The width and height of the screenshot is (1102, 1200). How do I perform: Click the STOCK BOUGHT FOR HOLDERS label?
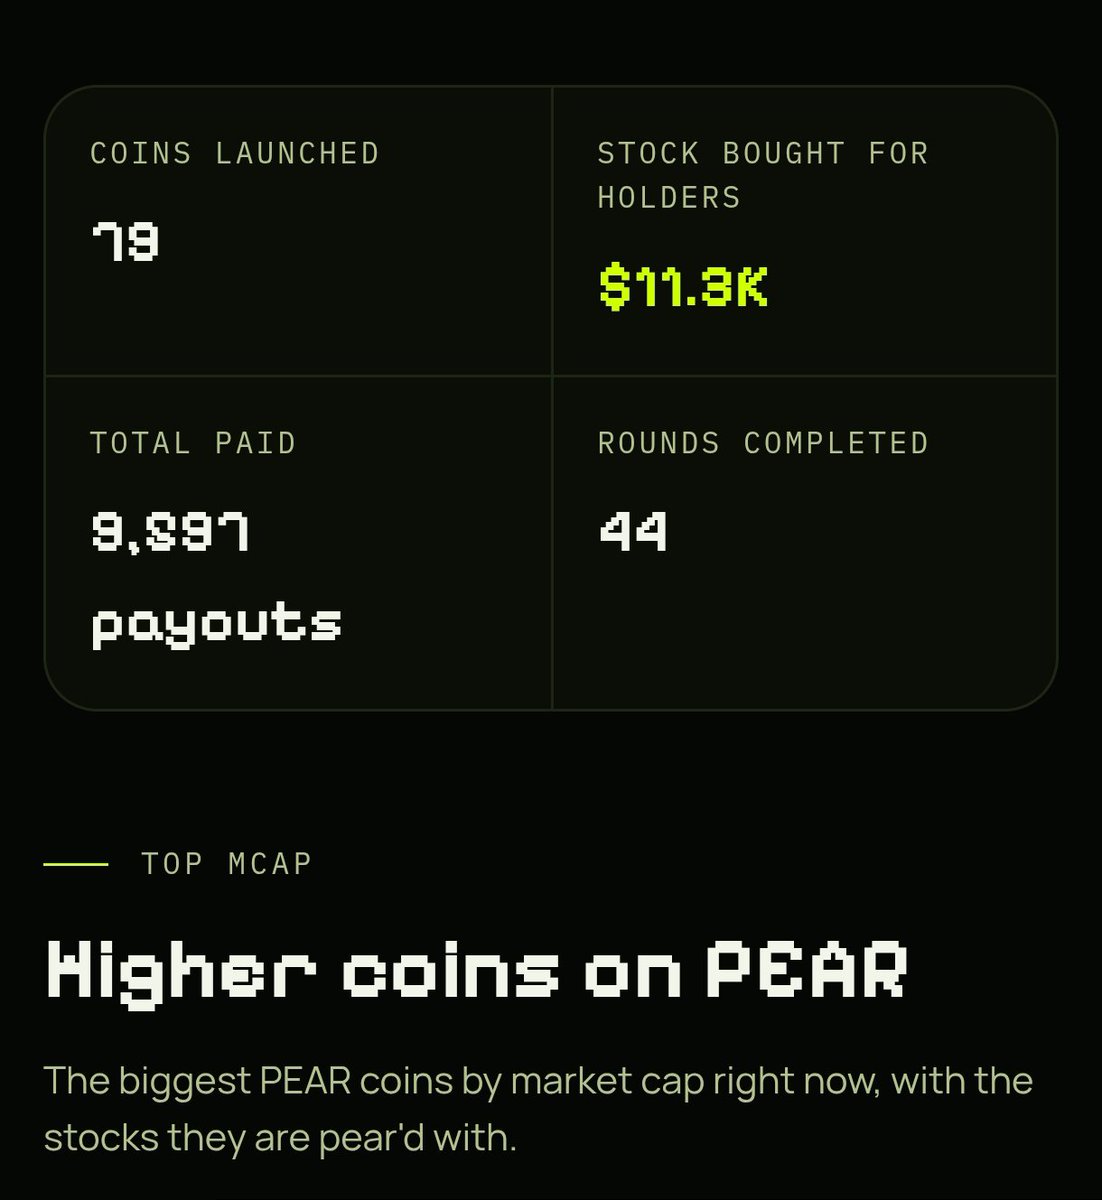[x=763, y=175]
